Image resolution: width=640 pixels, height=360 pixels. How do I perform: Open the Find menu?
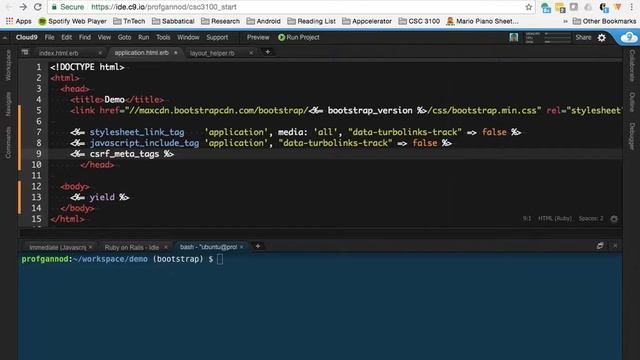[x=84, y=37]
